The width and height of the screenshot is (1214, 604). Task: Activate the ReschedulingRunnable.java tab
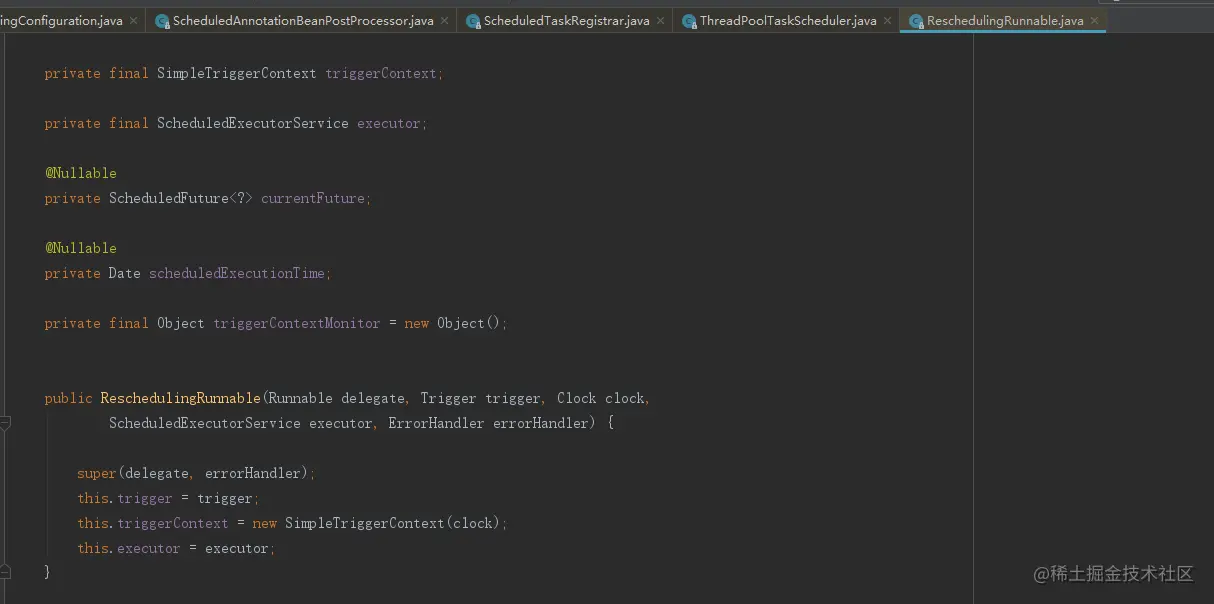(1005, 21)
